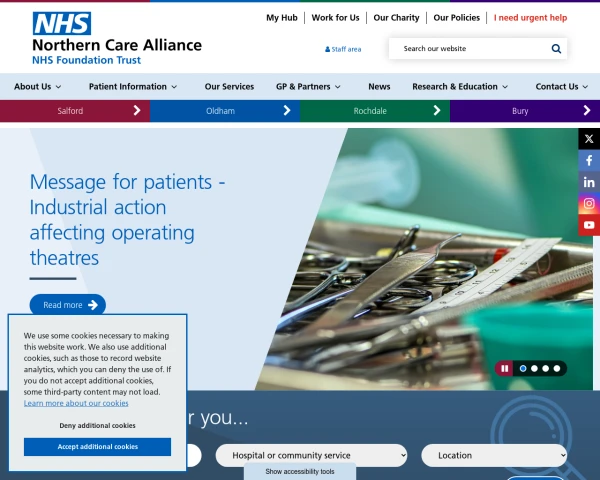Open Learn more about our cookies

76,403
